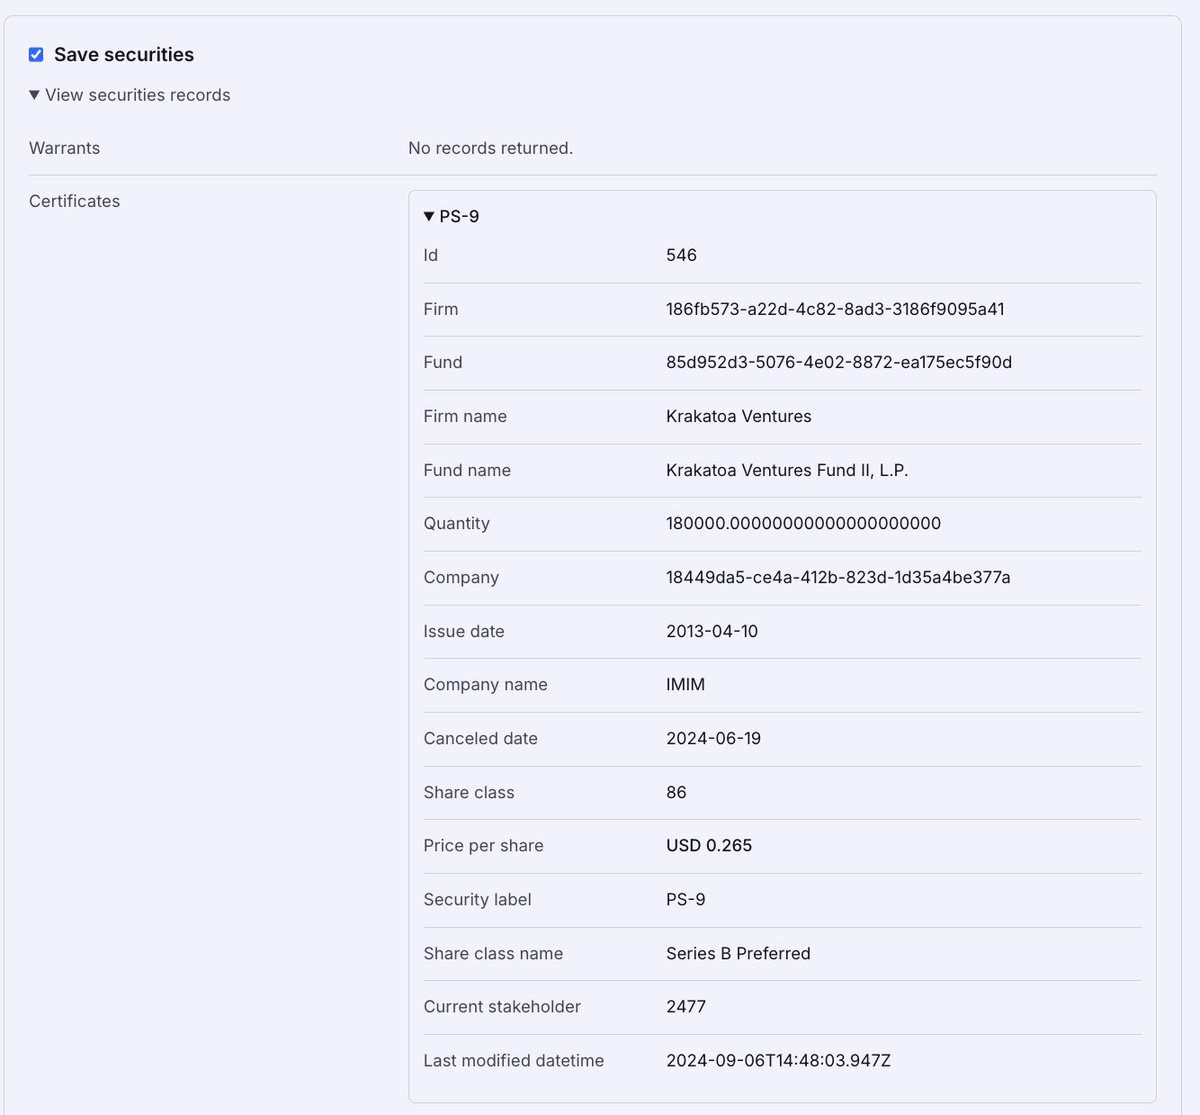
Task: Select the Company name value IMIM
Action: tap(685, 684)
